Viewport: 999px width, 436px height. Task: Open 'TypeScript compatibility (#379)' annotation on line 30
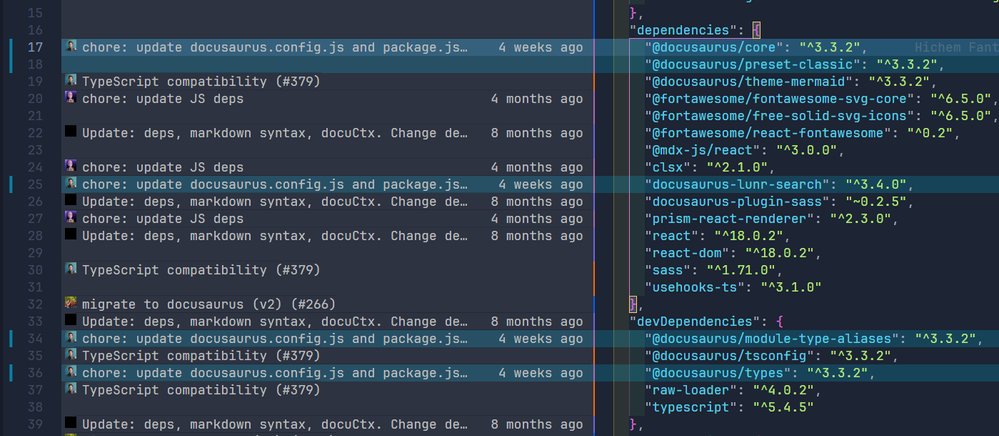pyautogui.click(x=201, y=270)
